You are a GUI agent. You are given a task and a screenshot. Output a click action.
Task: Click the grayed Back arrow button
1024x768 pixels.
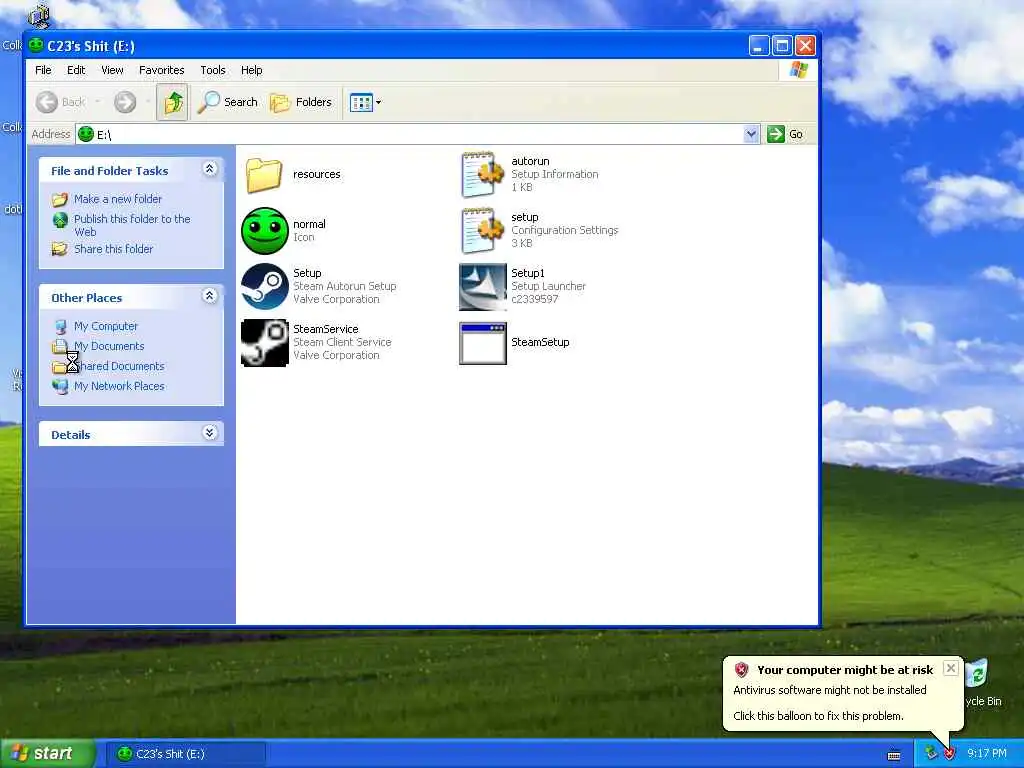[x=61, y=102]
